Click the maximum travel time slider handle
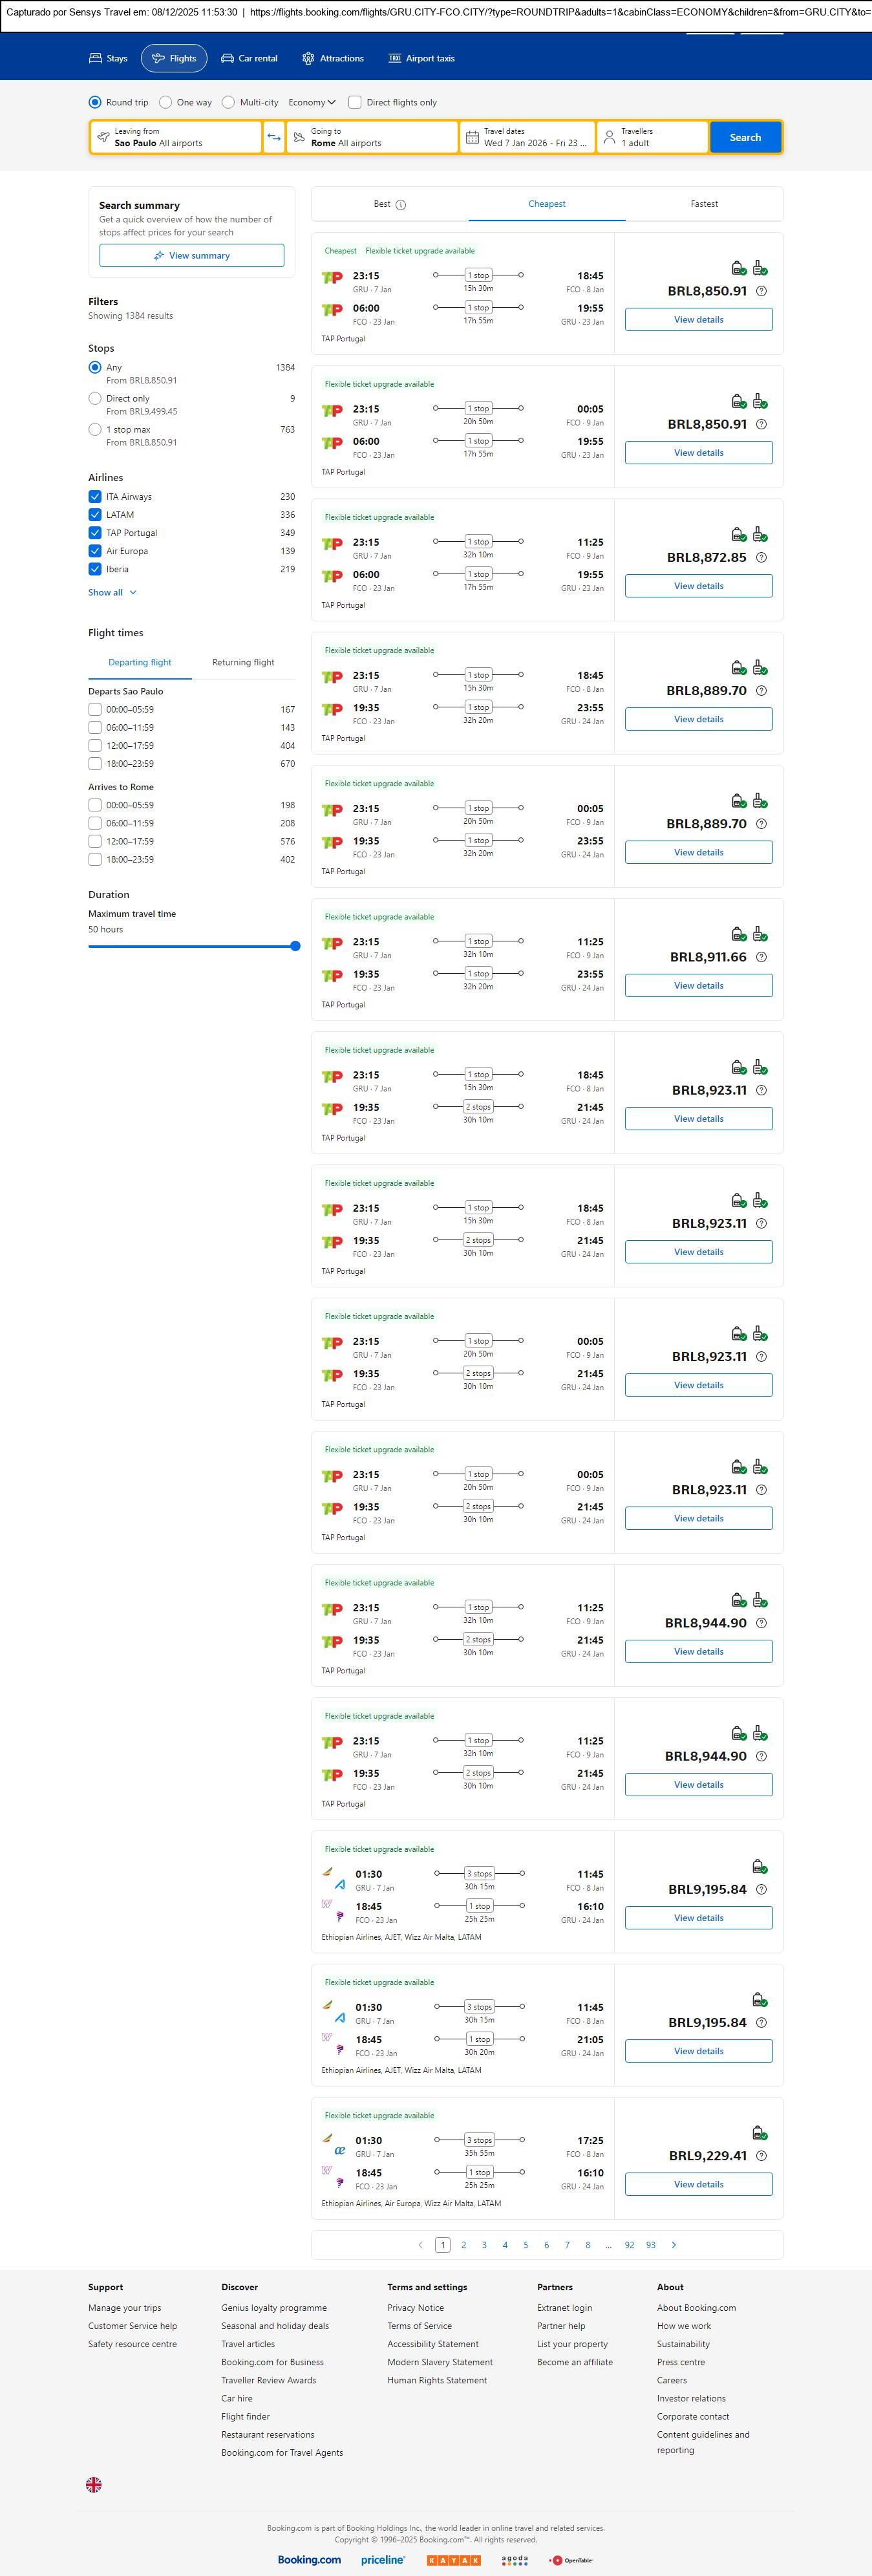This screenshot has height=2576, width=872. (x=295, y=946)
